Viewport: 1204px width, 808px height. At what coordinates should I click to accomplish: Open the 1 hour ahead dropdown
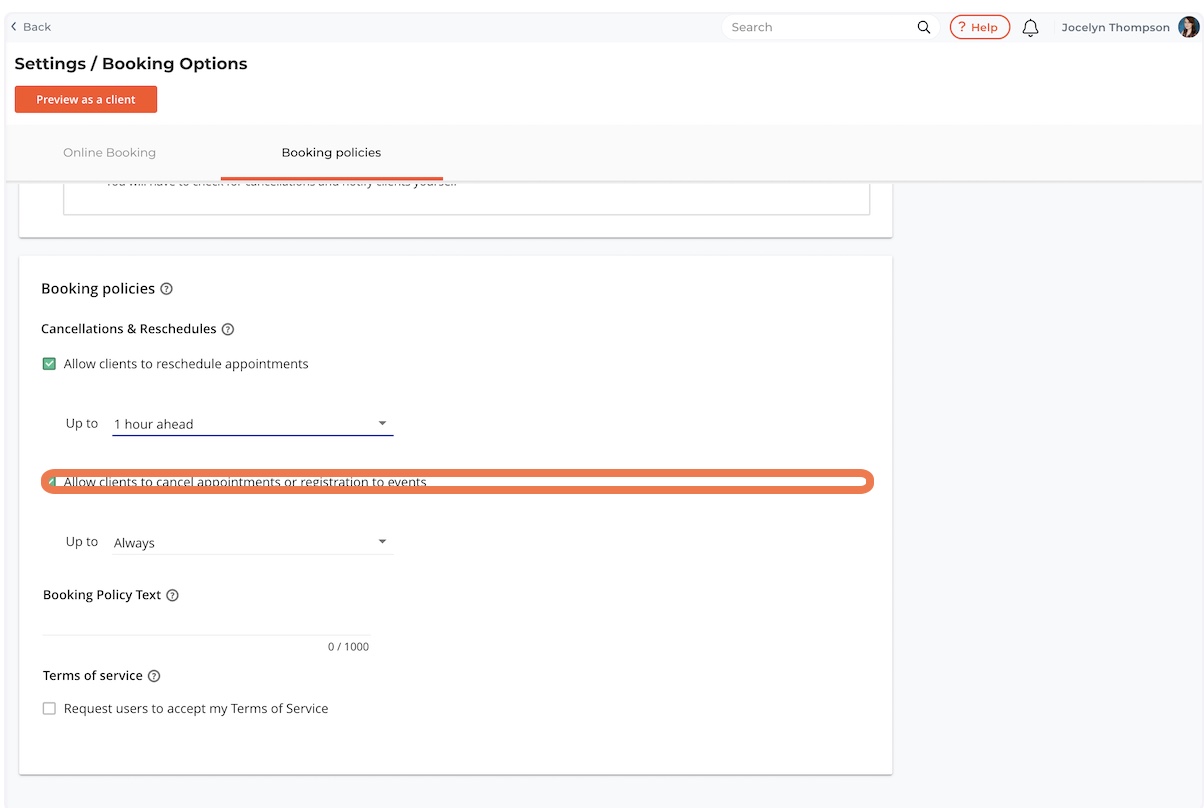click(252, 424)
